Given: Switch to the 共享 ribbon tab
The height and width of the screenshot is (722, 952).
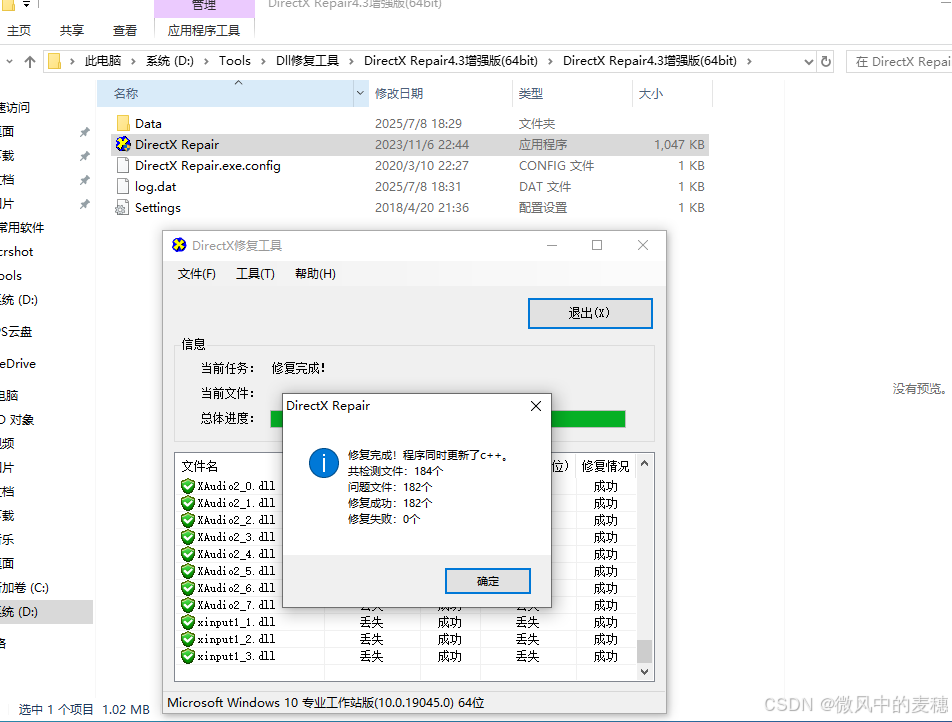Looking at the screenshot, I should [72, 30].
